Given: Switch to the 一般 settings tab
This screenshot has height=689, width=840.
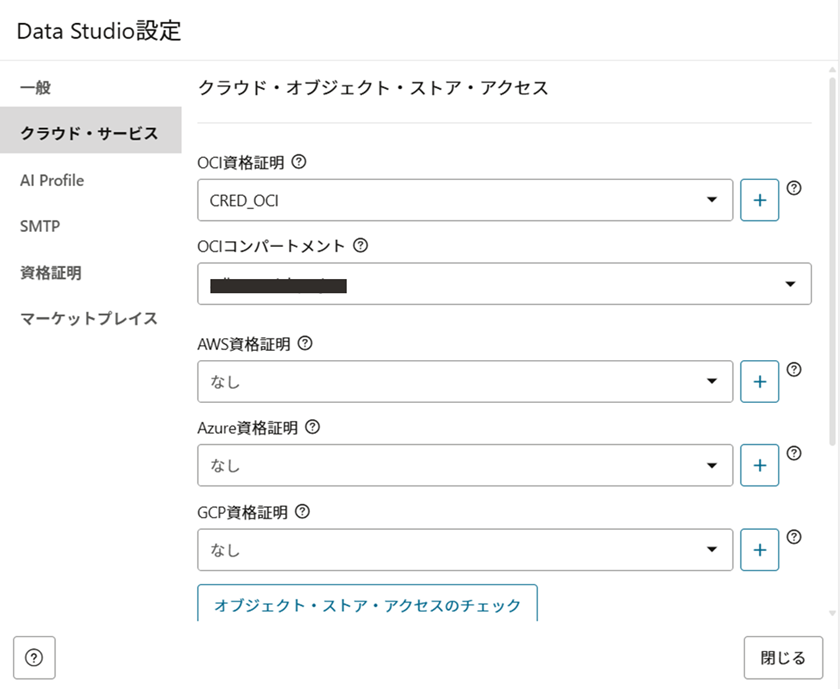Looking at the screenshot, I should [36, 88].
